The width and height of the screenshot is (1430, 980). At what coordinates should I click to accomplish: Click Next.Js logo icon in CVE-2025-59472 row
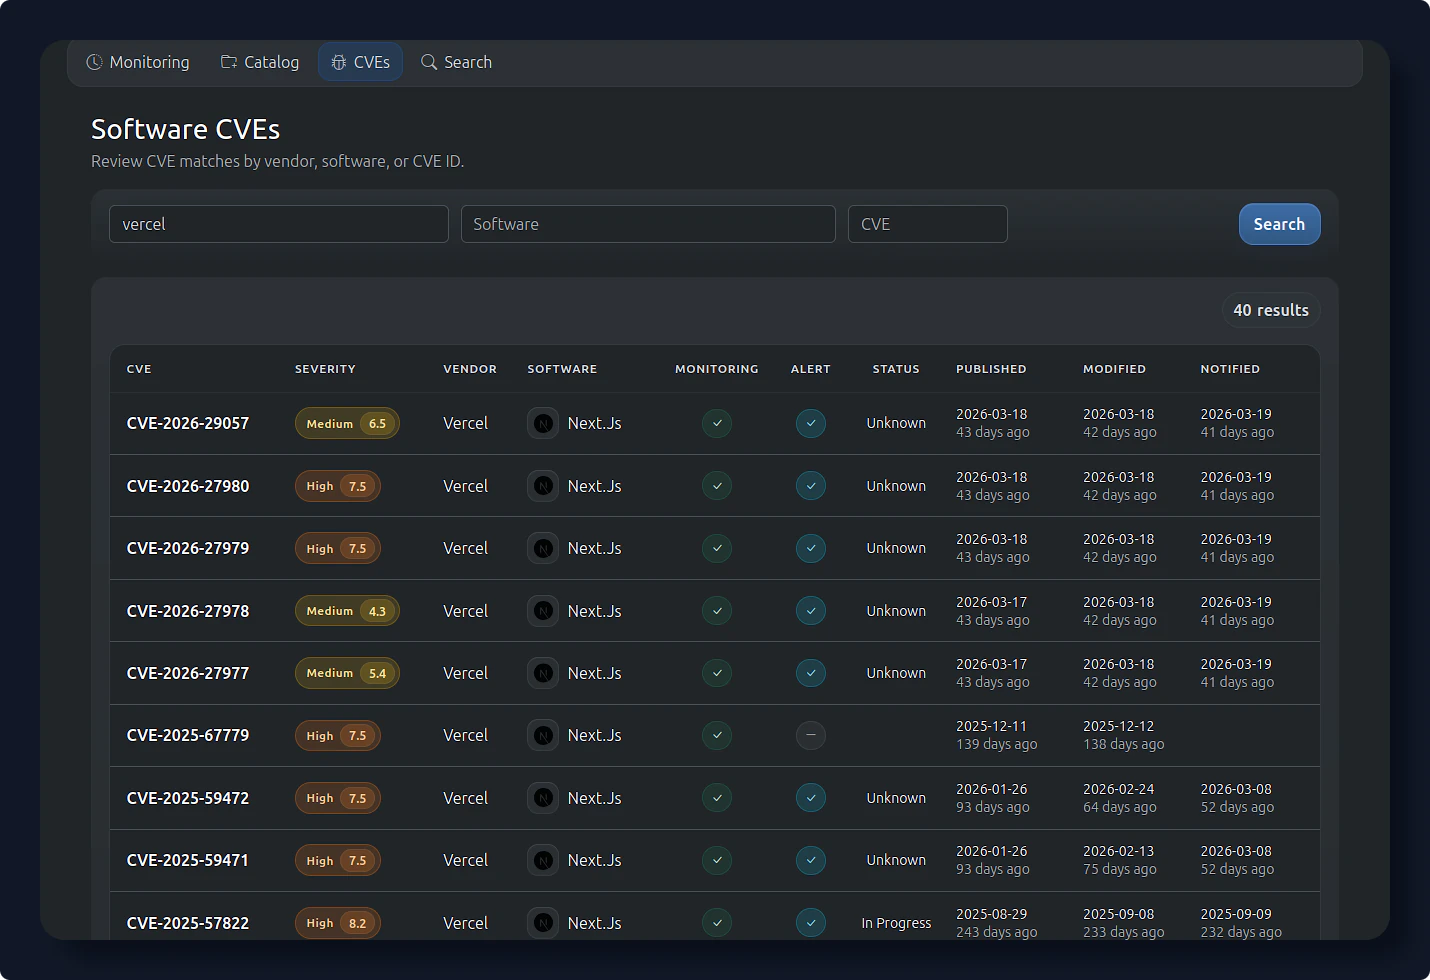543,798
